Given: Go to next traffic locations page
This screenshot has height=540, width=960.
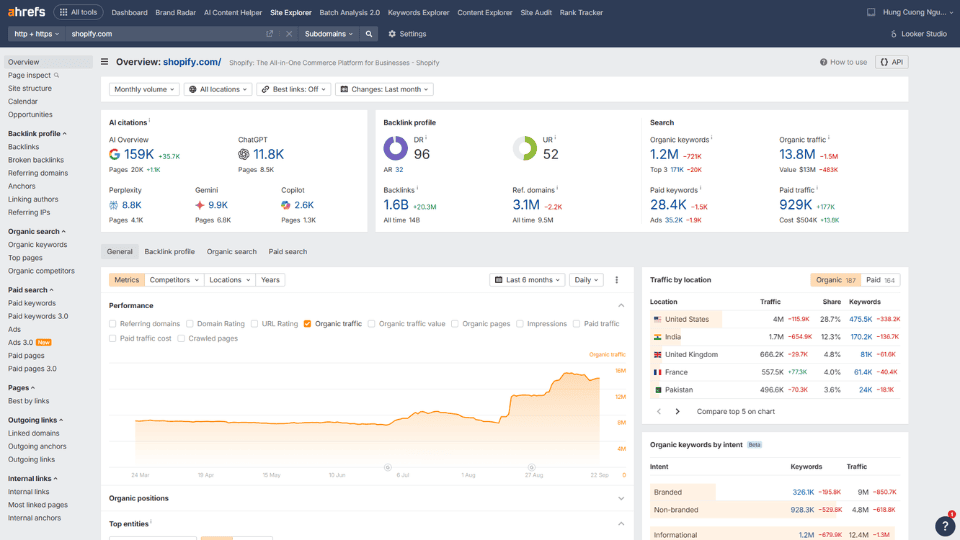Looking at the screenshot, I should click(x=677, y=411).
